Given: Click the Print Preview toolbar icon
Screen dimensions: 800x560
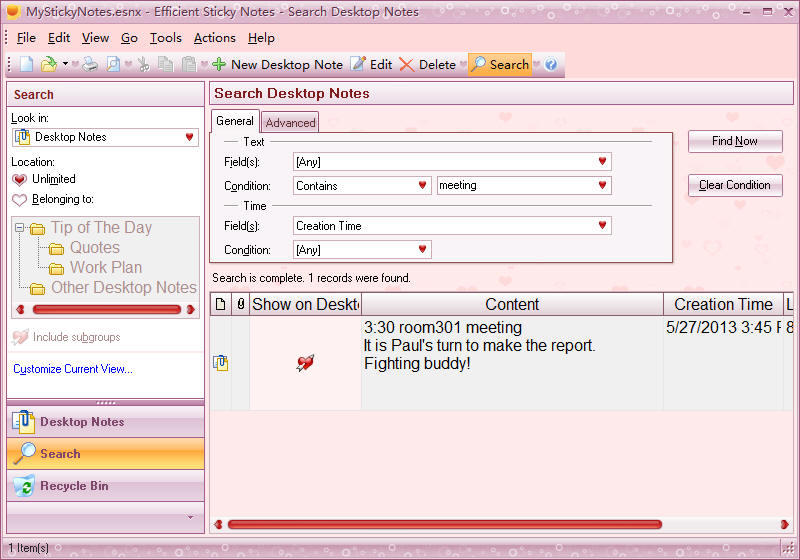Looking at the screenshot, I should pyautogui.click(x=113, y=65).
